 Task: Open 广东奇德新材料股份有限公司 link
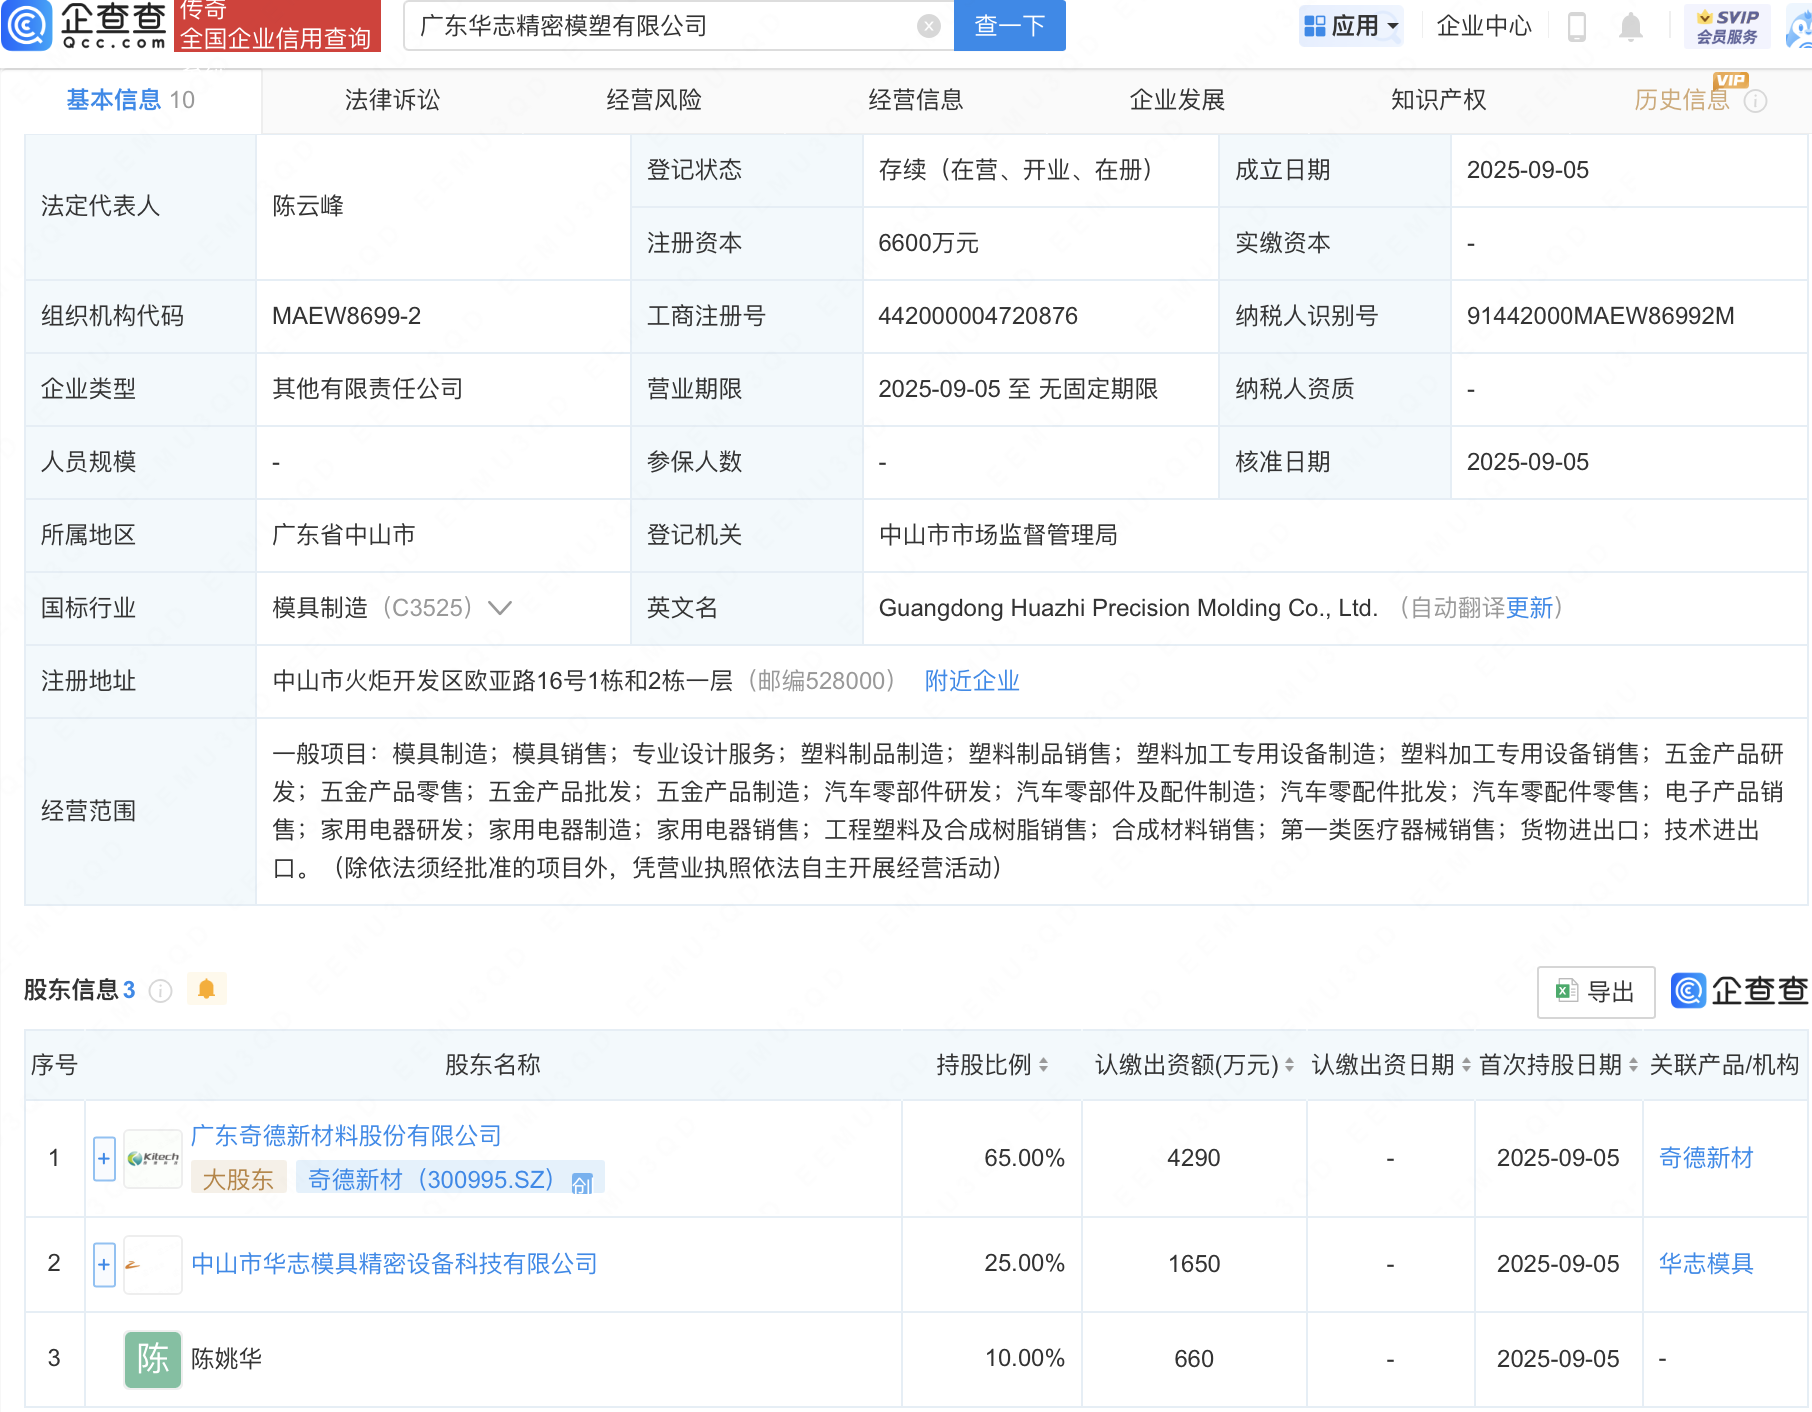[346, 1136]
